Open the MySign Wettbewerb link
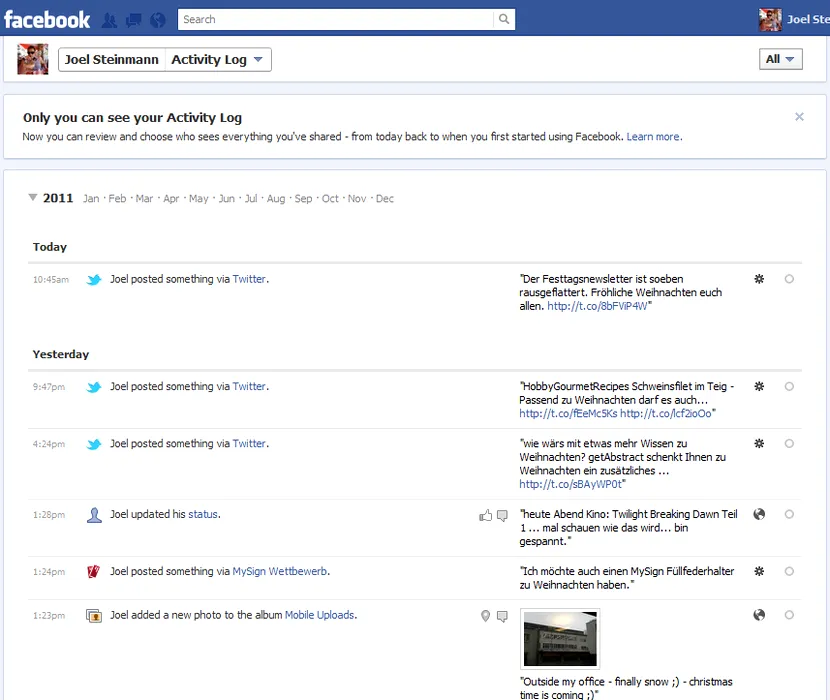Screen dimensions: 830x700 pyautogui.click(x=279, y=571)
